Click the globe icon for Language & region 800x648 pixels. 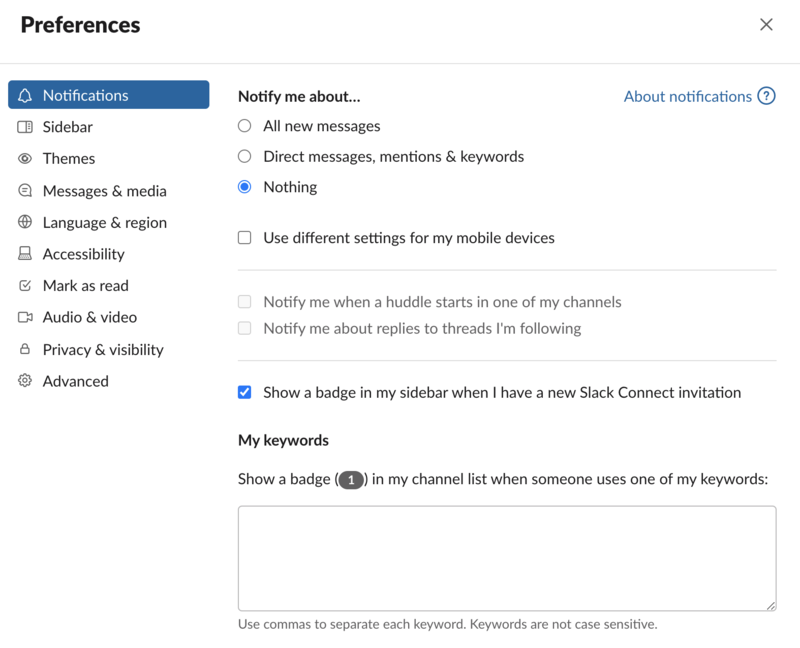pos(25,222)
